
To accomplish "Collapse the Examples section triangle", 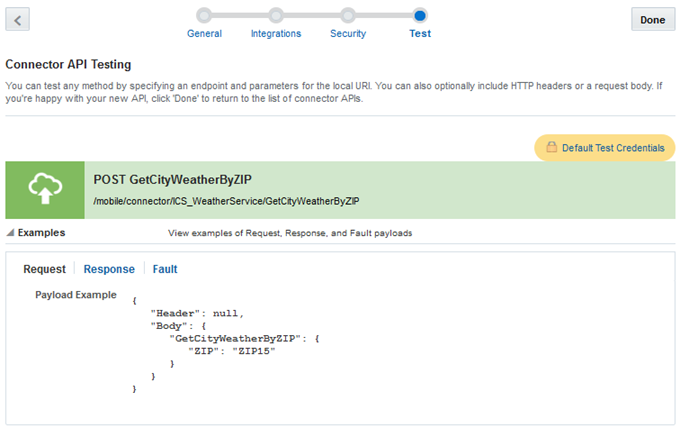I will coord(10,233).
